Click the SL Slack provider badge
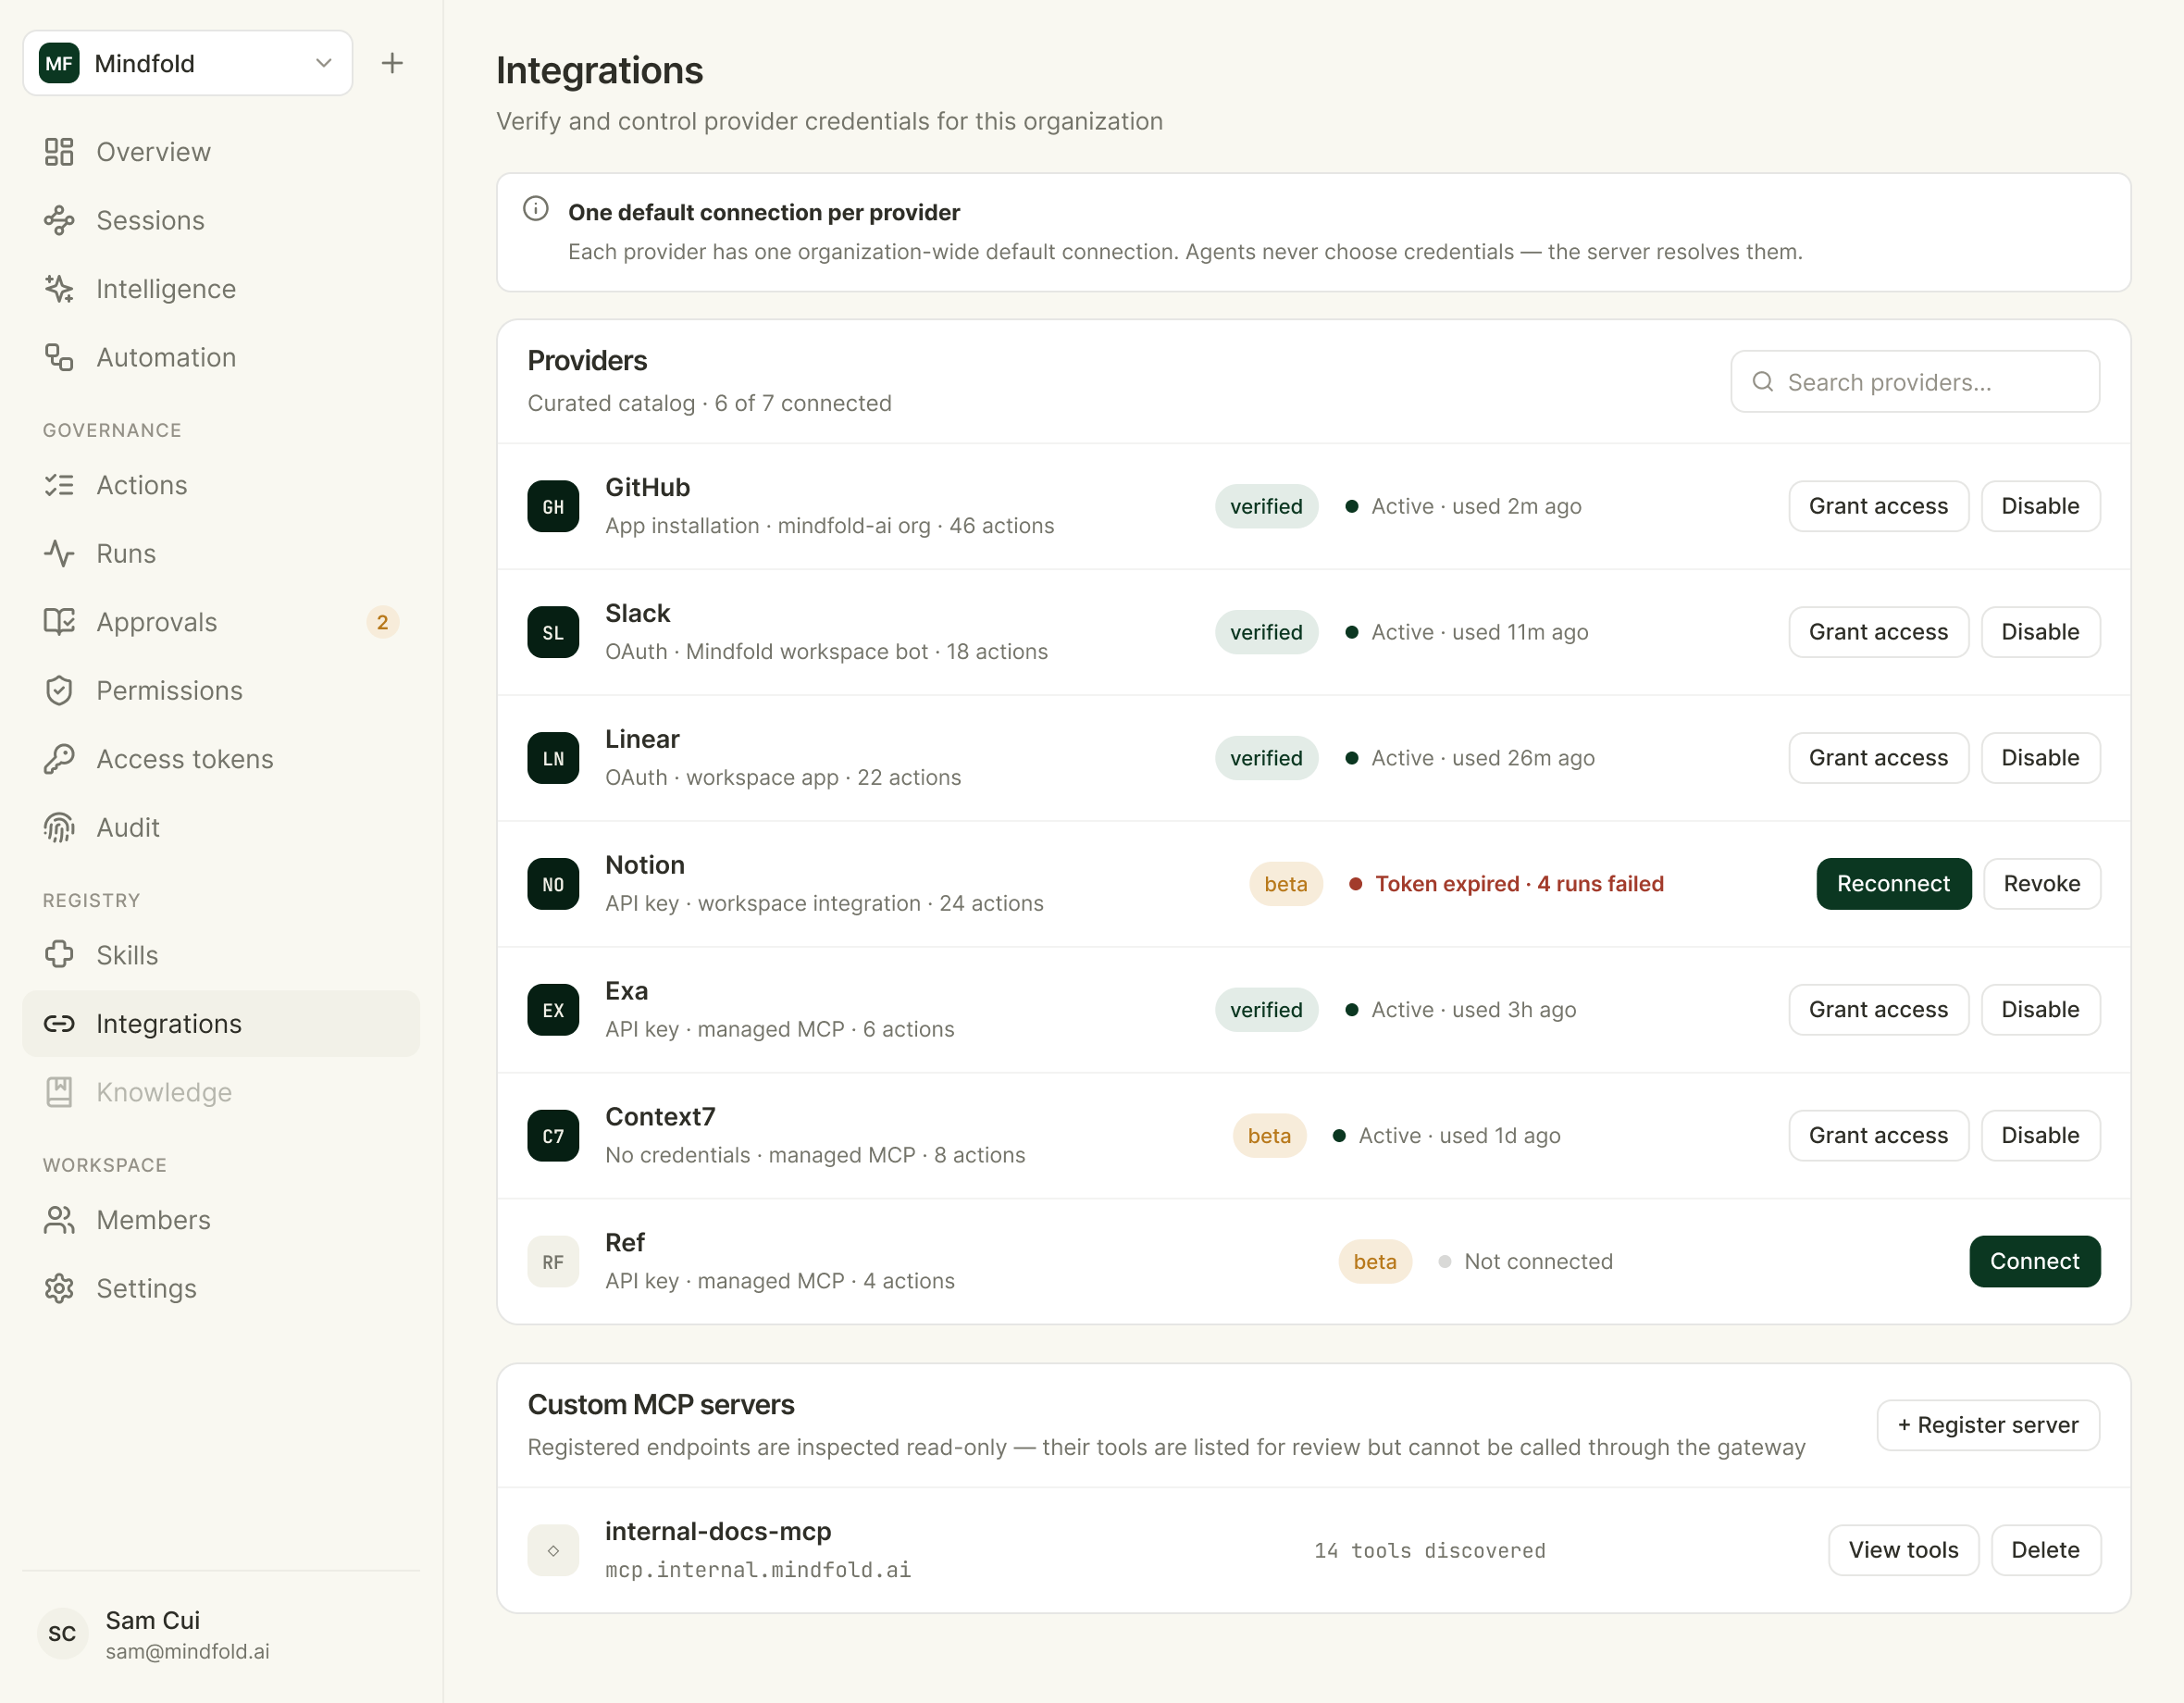 (x=553, y=632)
